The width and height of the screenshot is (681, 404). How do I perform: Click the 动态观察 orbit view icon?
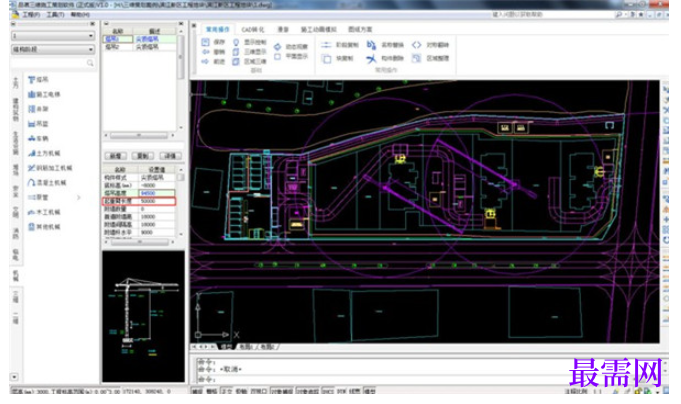pyautogui.click(x=277, y=46)
